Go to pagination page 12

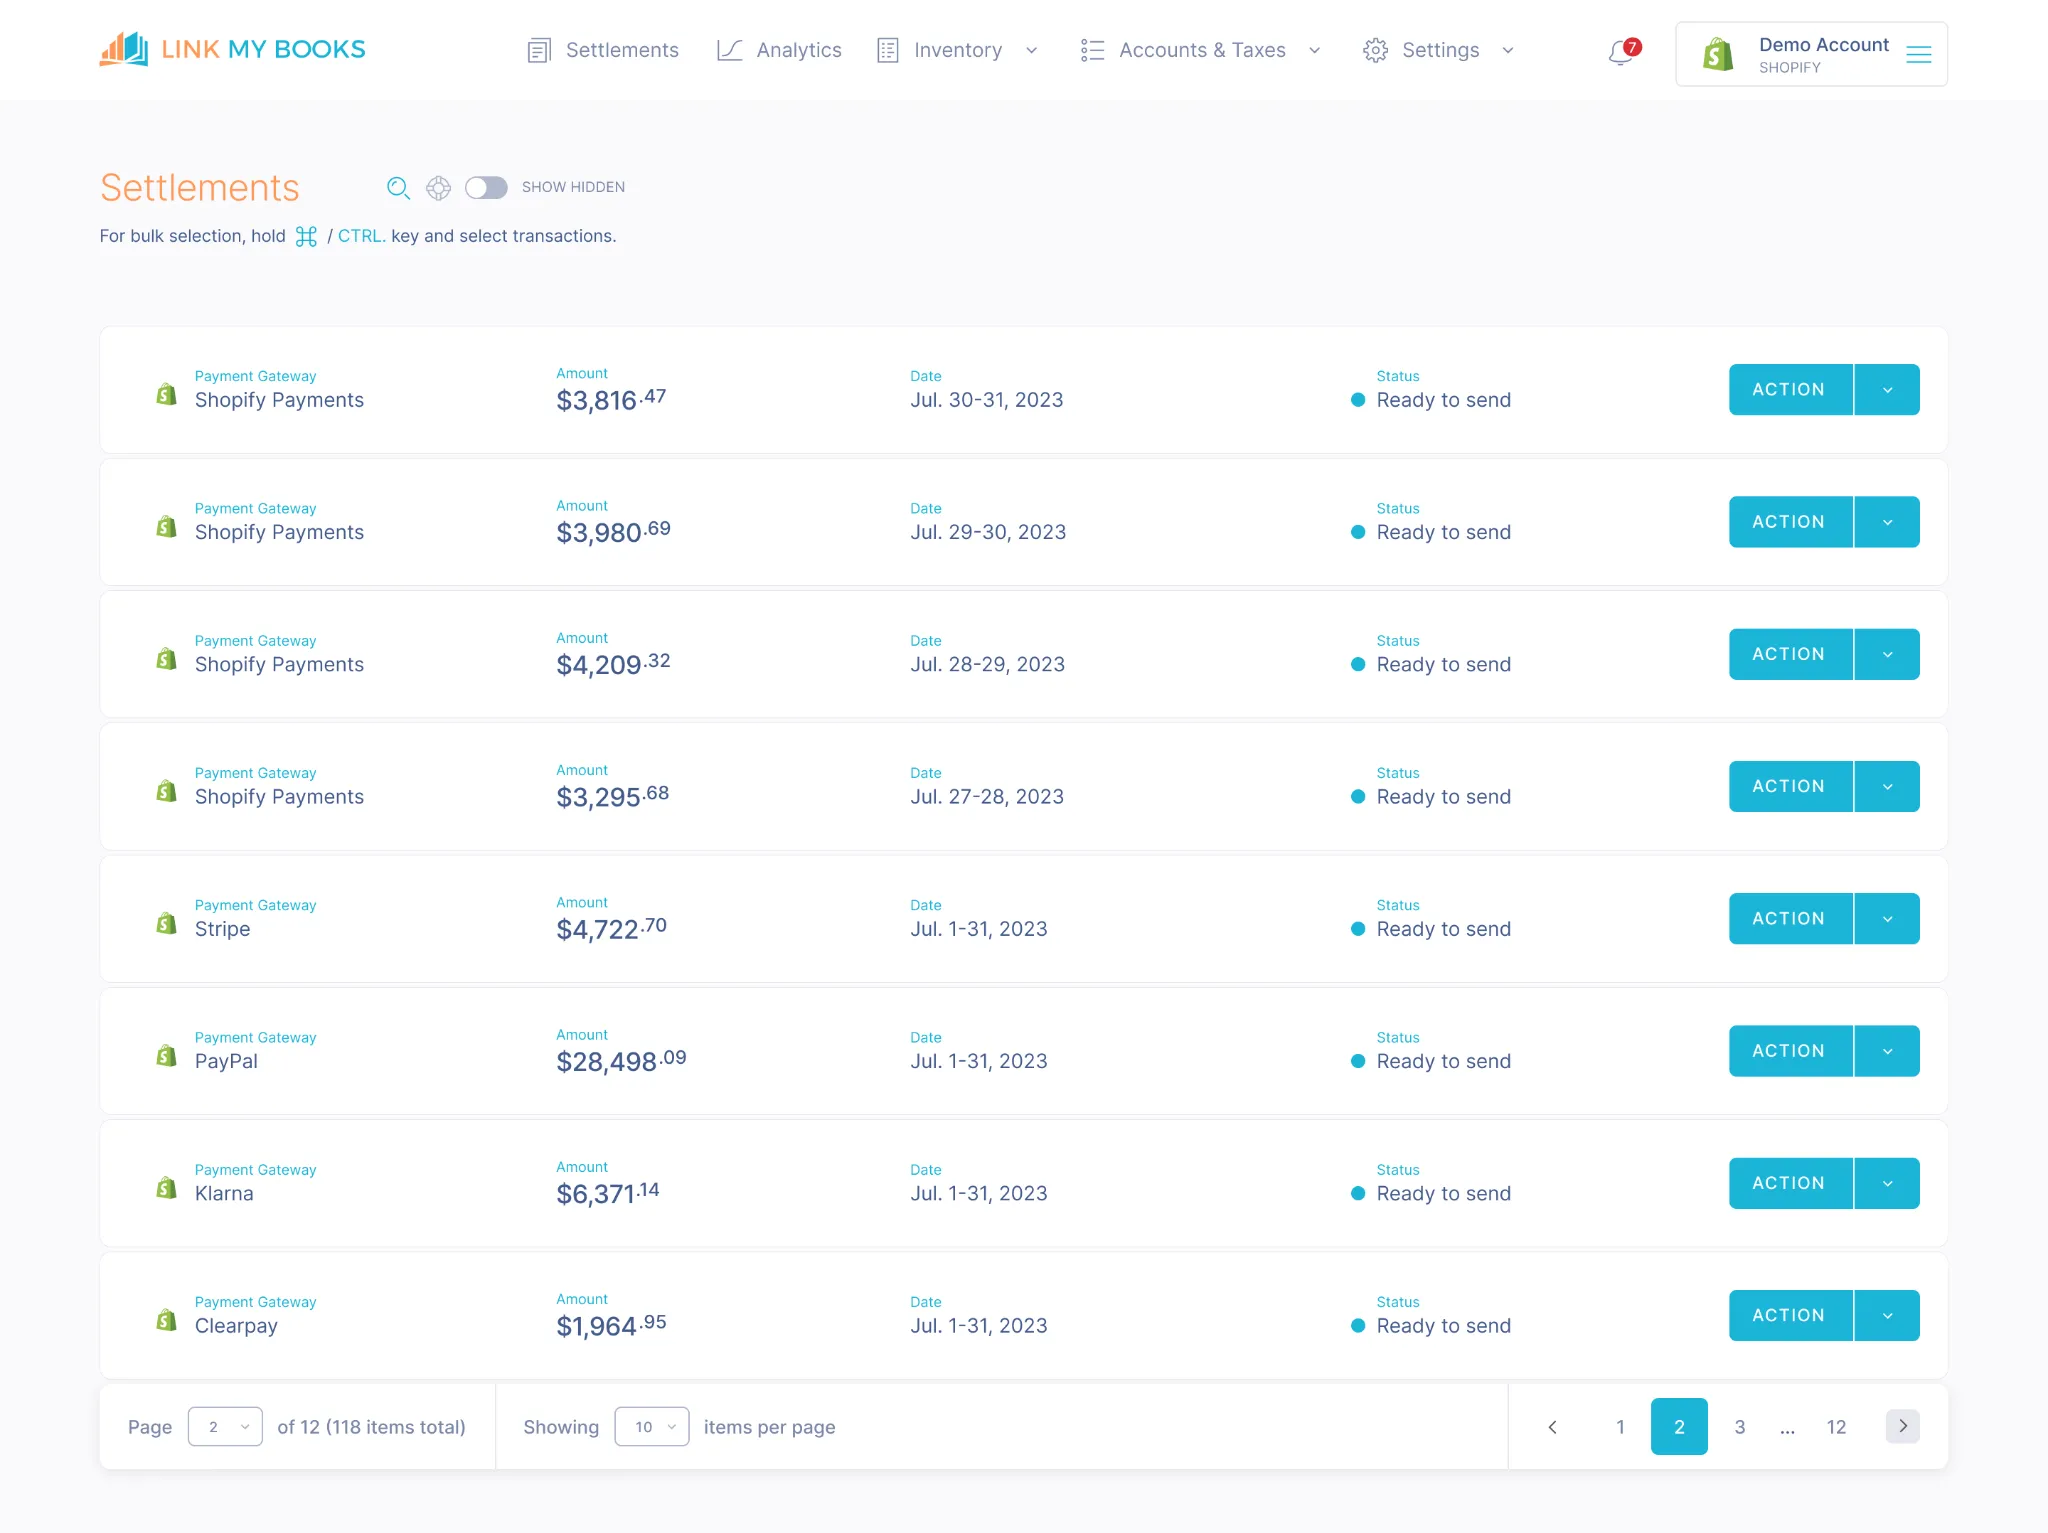pos(1836,1427)
